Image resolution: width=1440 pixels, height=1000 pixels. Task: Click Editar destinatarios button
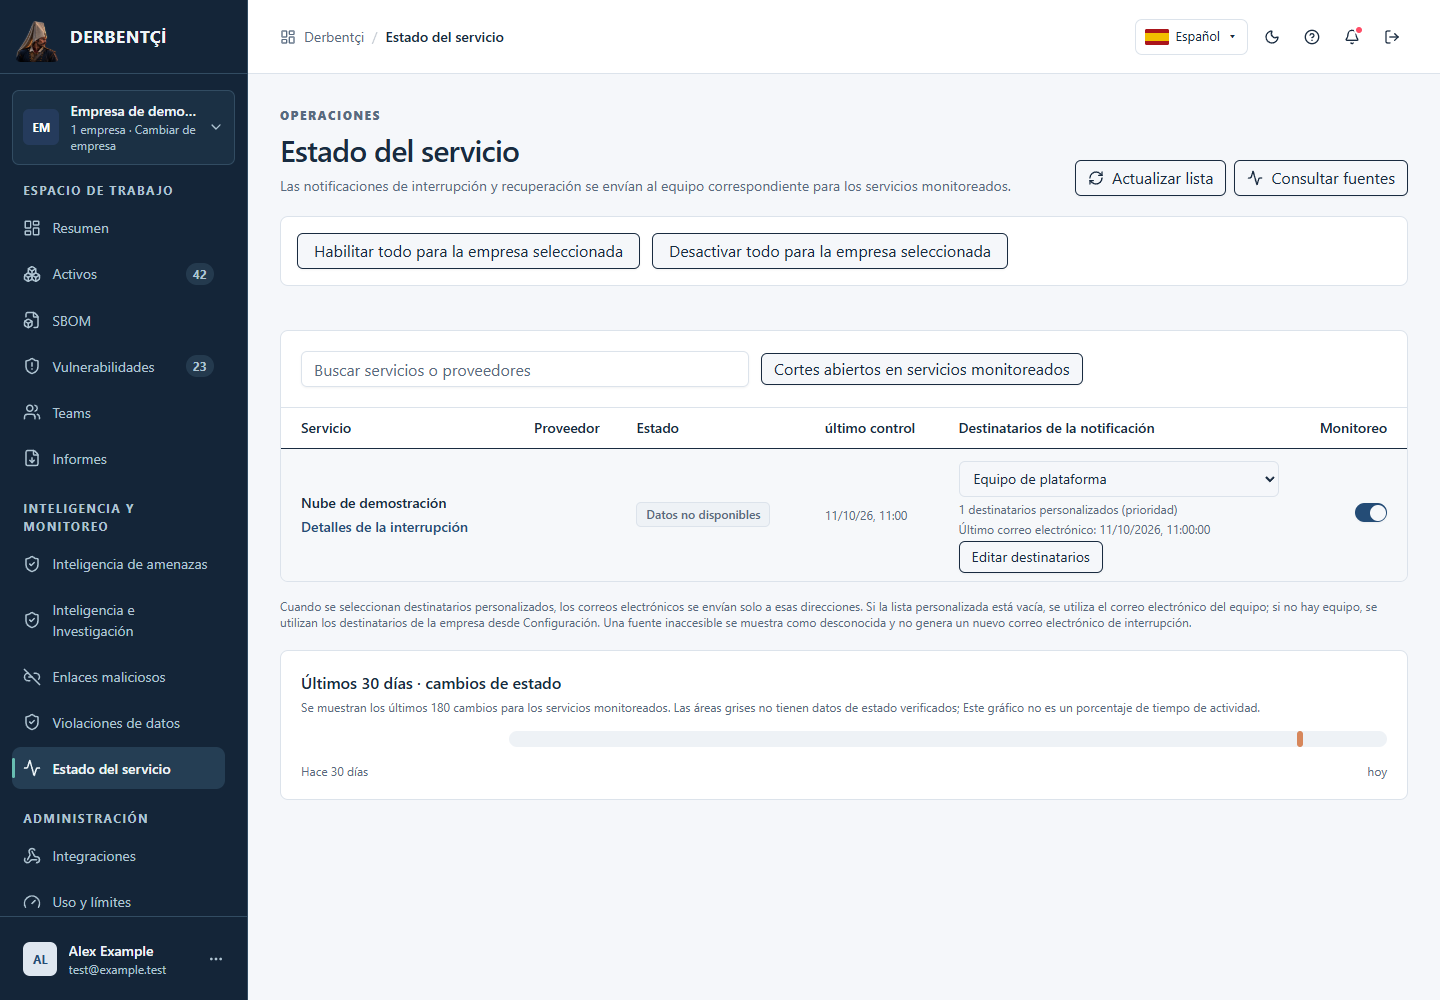tap(1031, 557)
